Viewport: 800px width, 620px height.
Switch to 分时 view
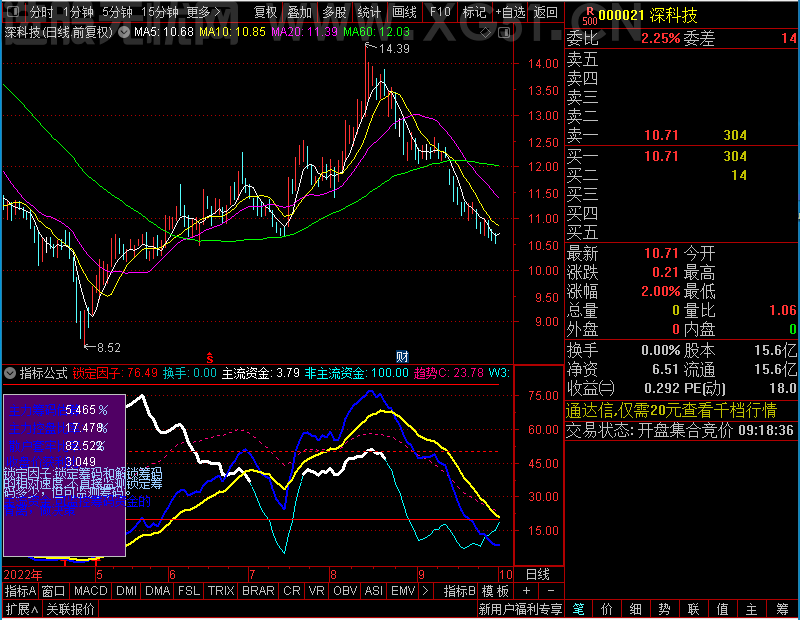[x=41, y=12]
